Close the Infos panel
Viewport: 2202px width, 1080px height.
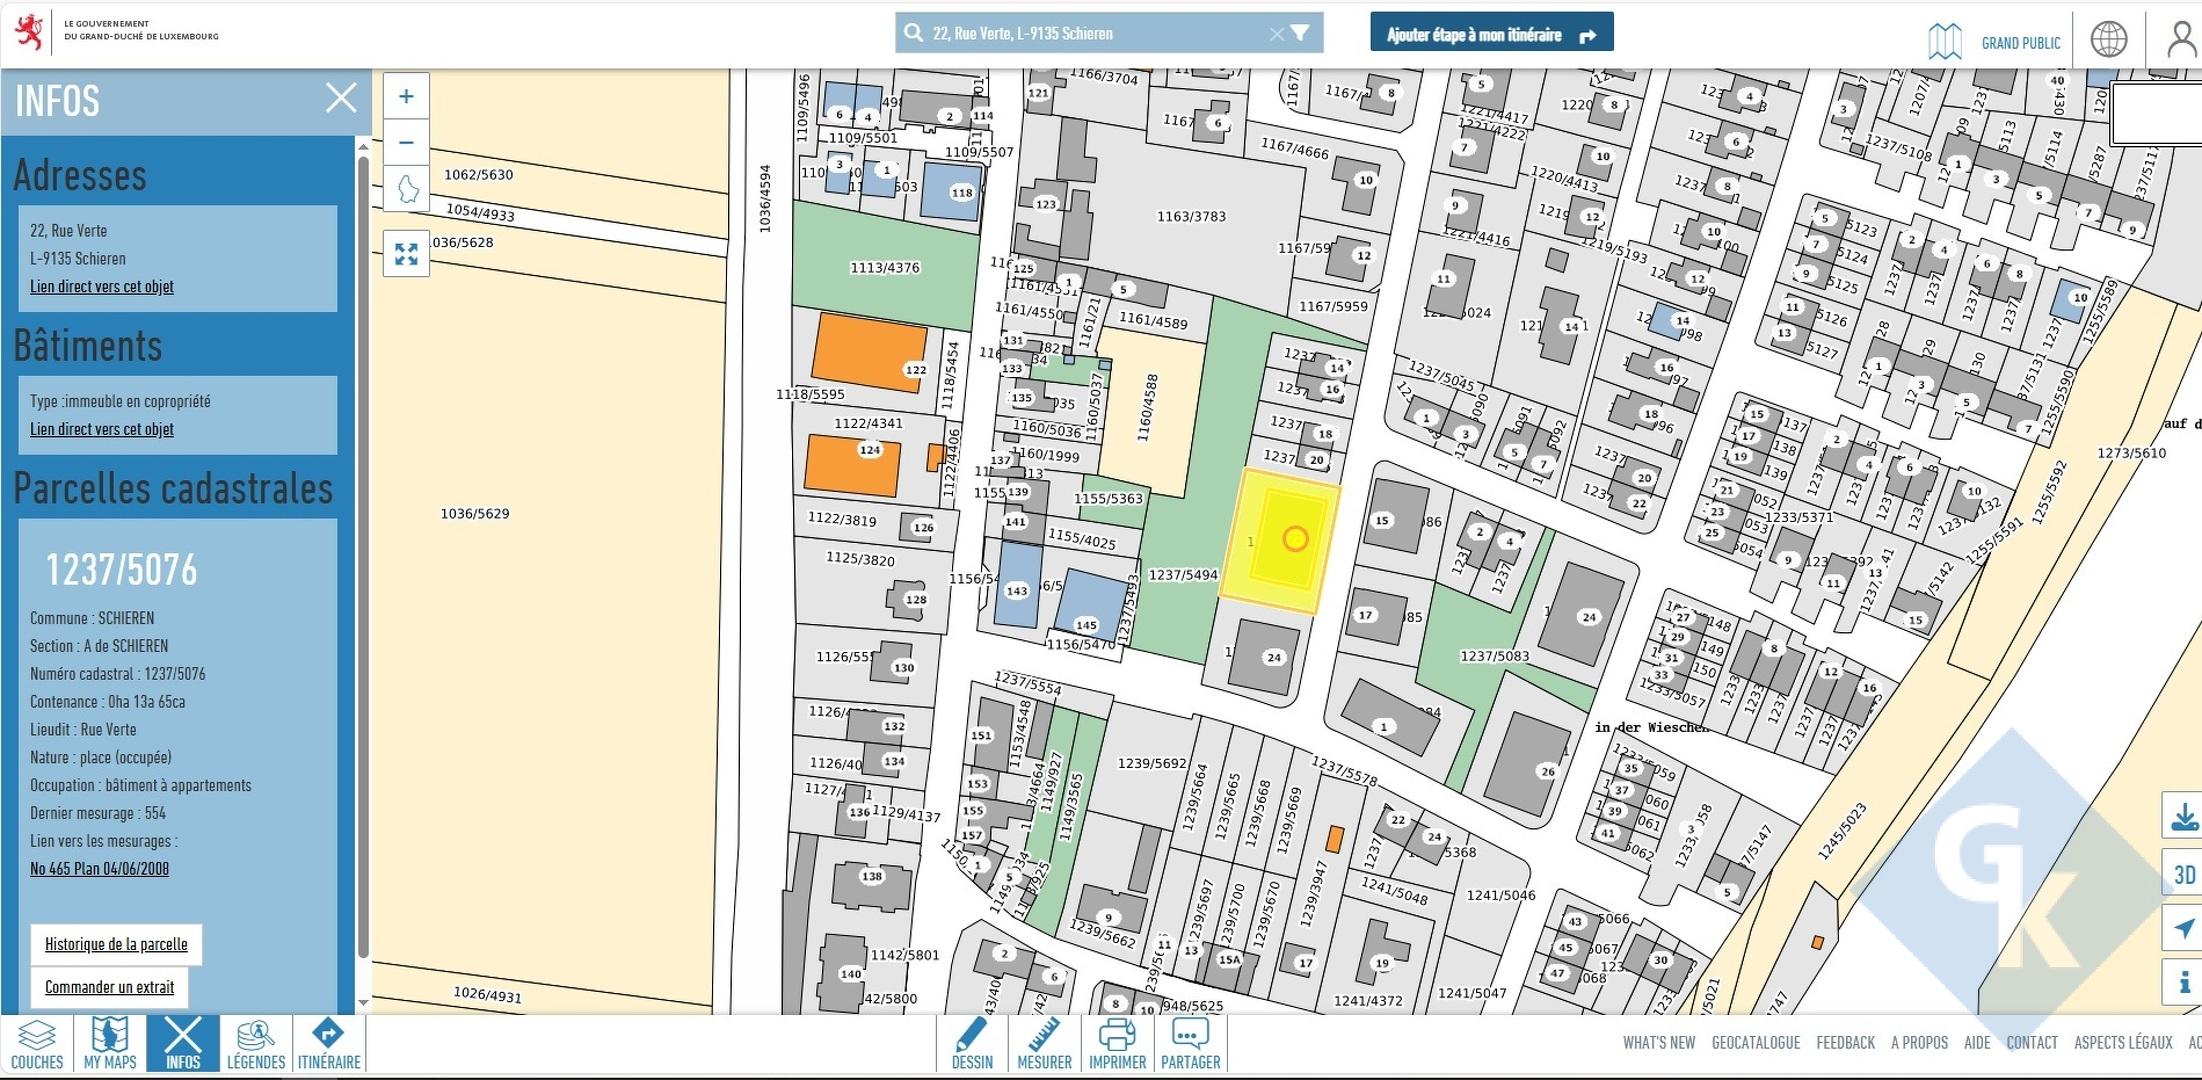pyautogui.click(x=341, y=98)
